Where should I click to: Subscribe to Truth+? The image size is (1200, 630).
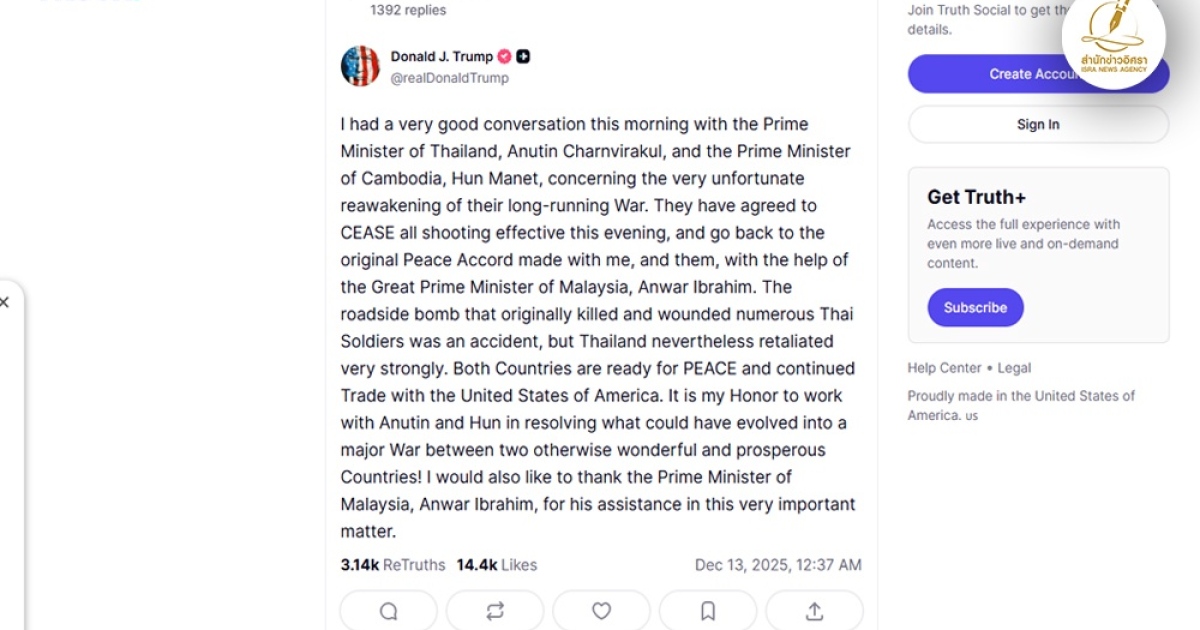coord(975,308)
